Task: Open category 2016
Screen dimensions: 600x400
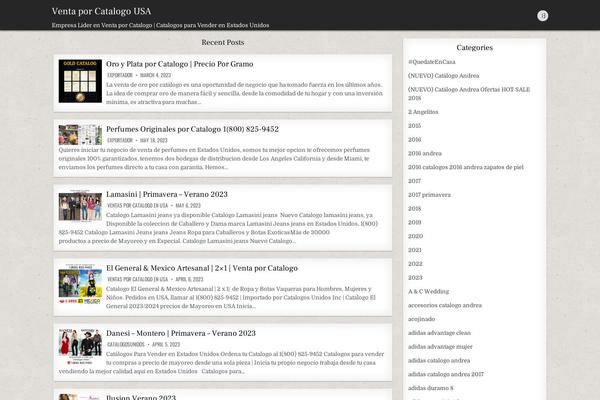Action: click(414, 139)
